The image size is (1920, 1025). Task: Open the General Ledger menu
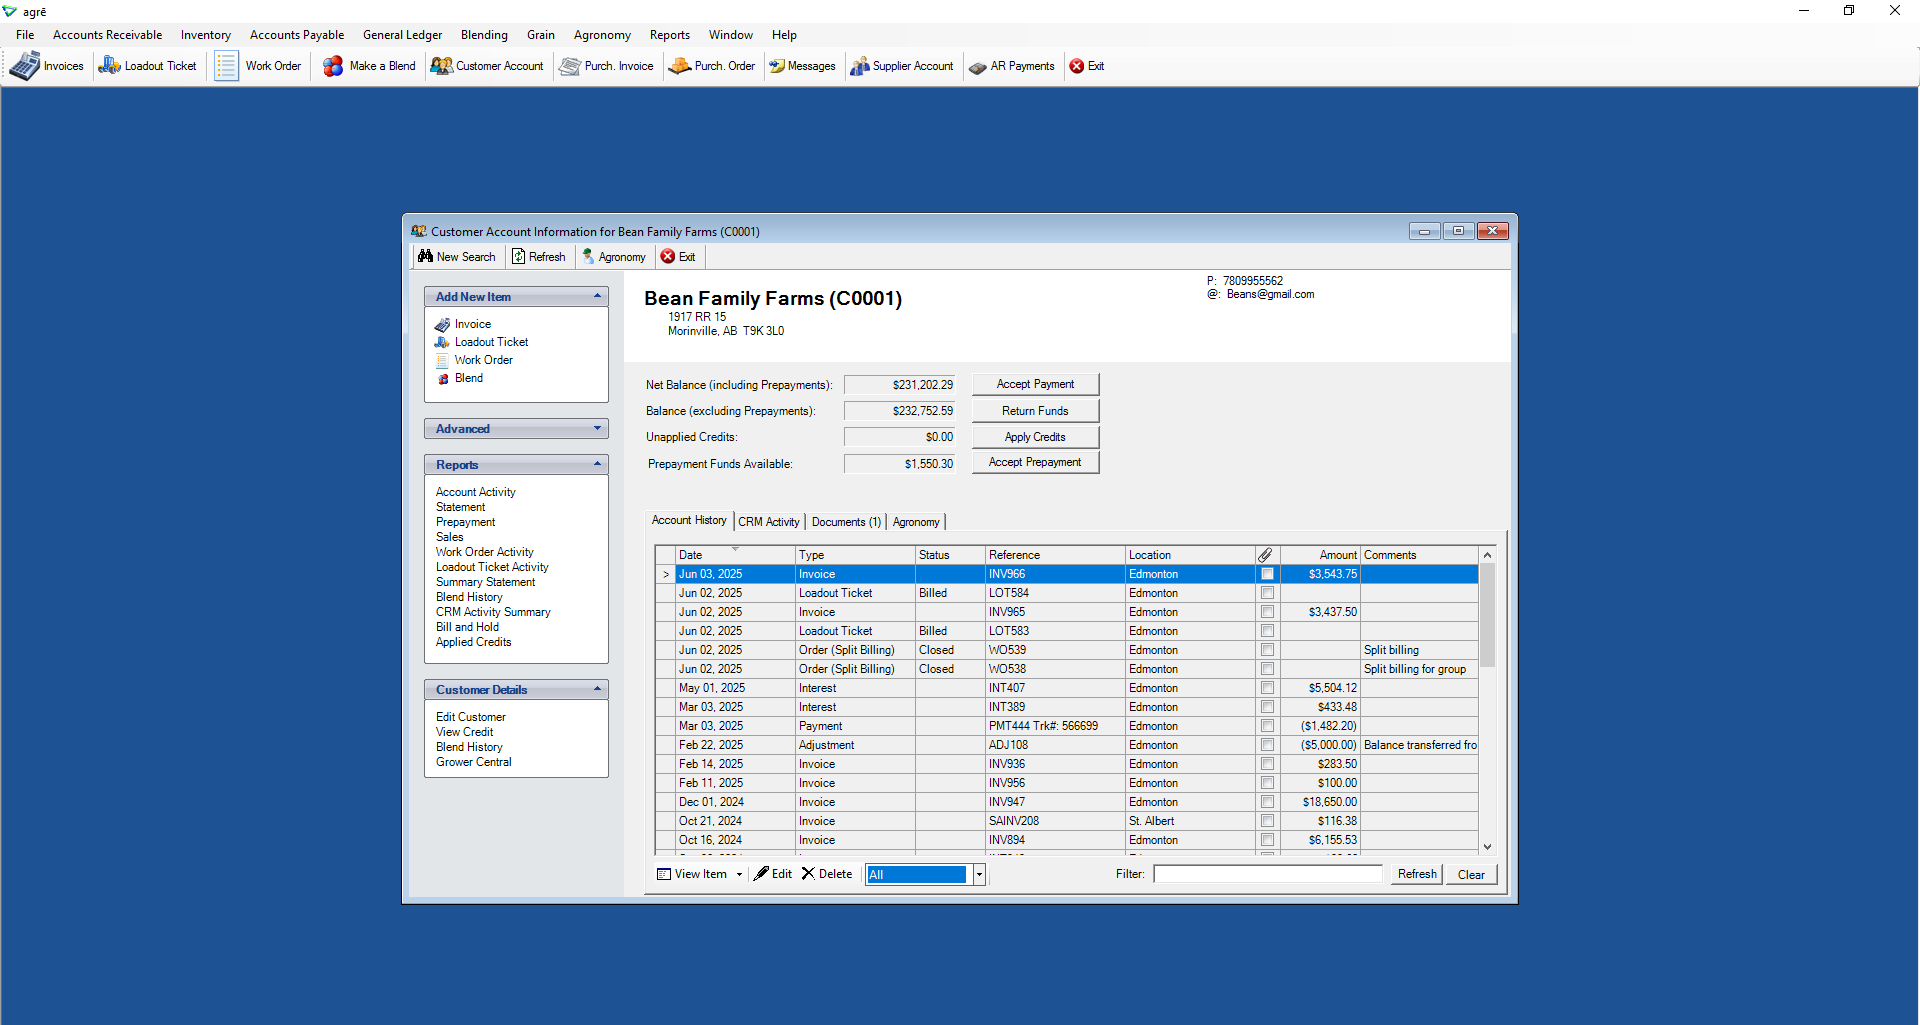point(402,35)
